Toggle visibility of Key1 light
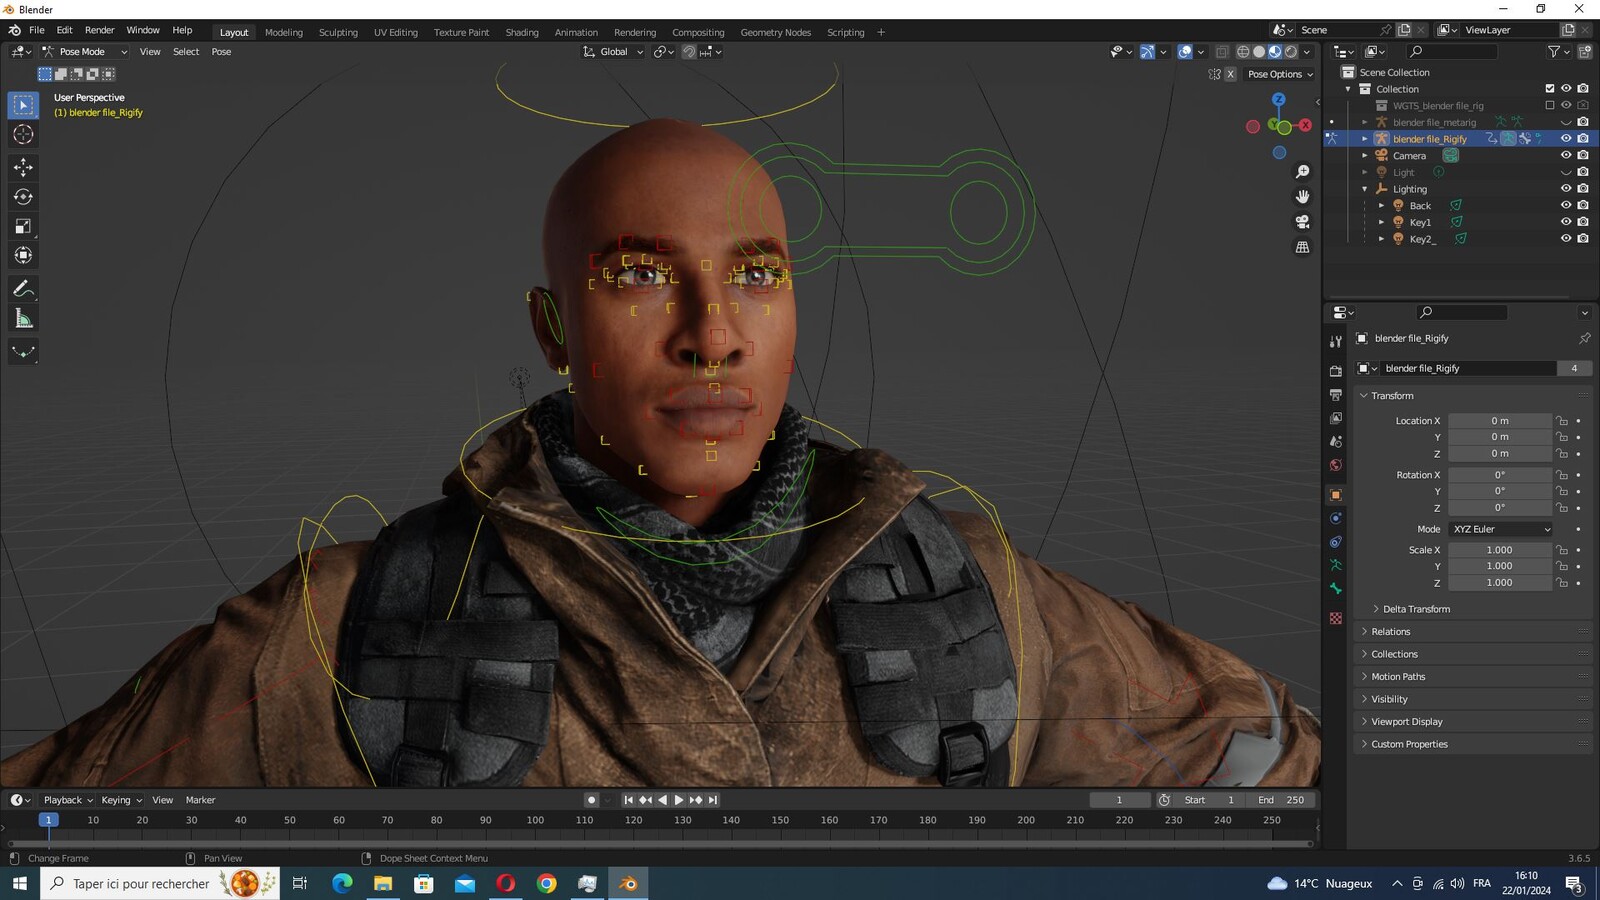Image resolution: width=1600 pixels, height=900 pixels. click(1566, 222)
